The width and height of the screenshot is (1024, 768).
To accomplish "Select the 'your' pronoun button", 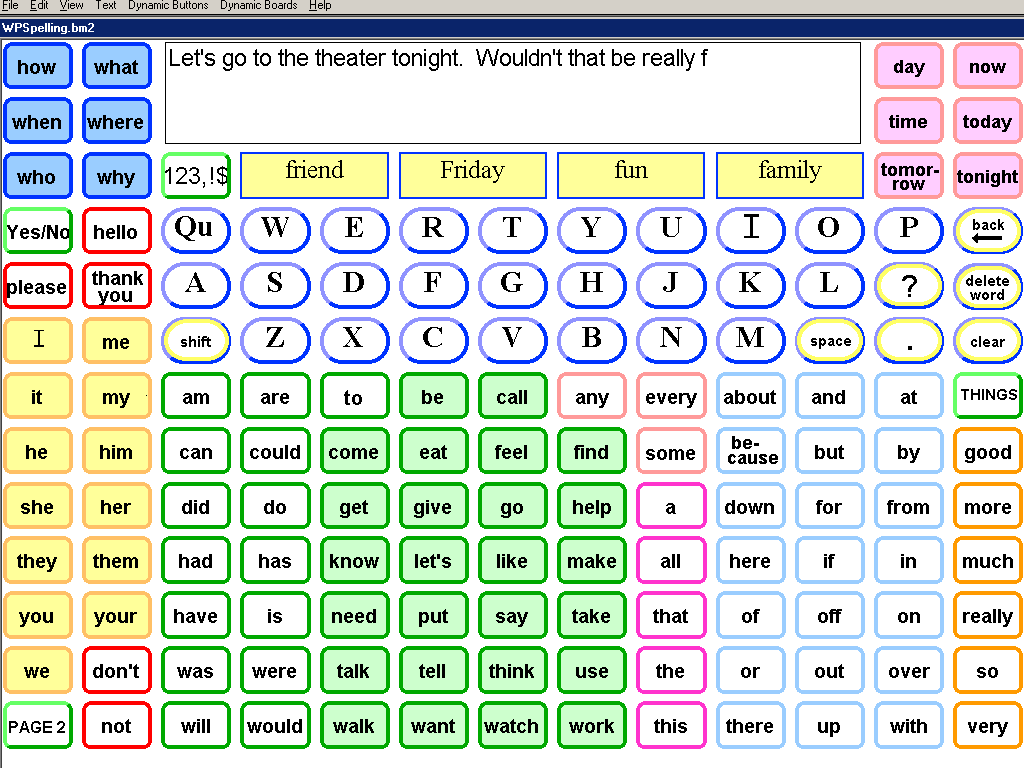I will click(116, 616).
